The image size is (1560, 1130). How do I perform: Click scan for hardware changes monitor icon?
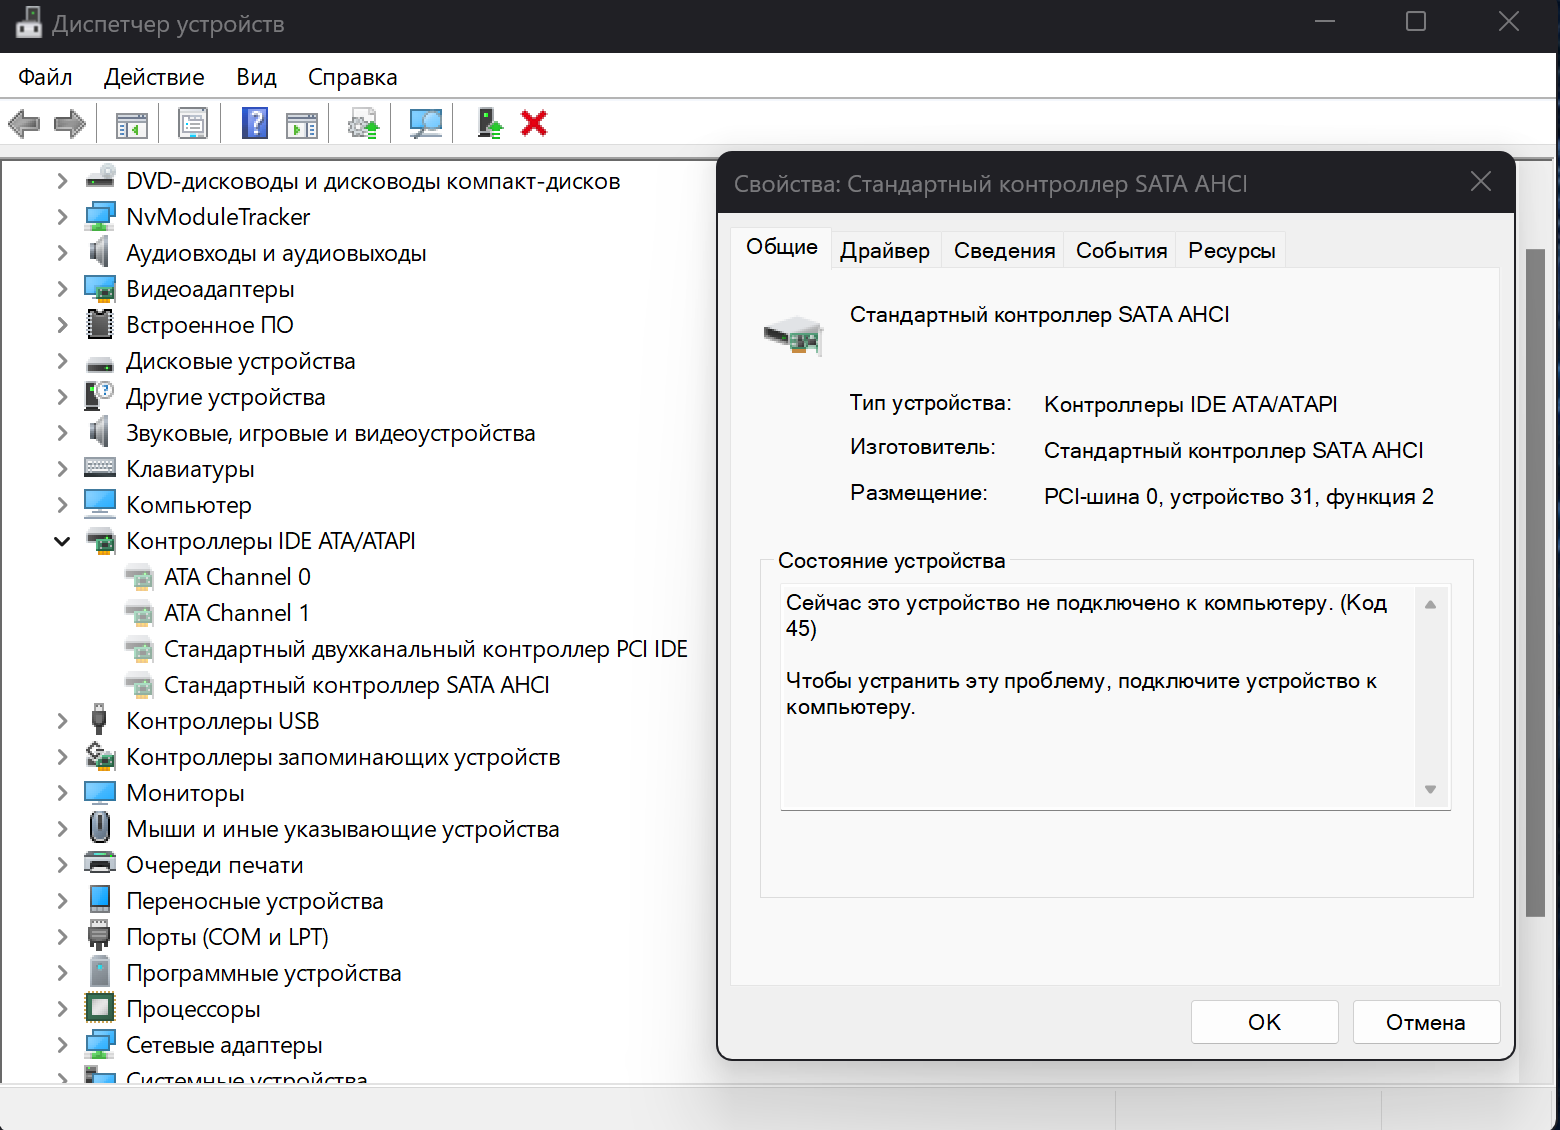pos(425,124)
